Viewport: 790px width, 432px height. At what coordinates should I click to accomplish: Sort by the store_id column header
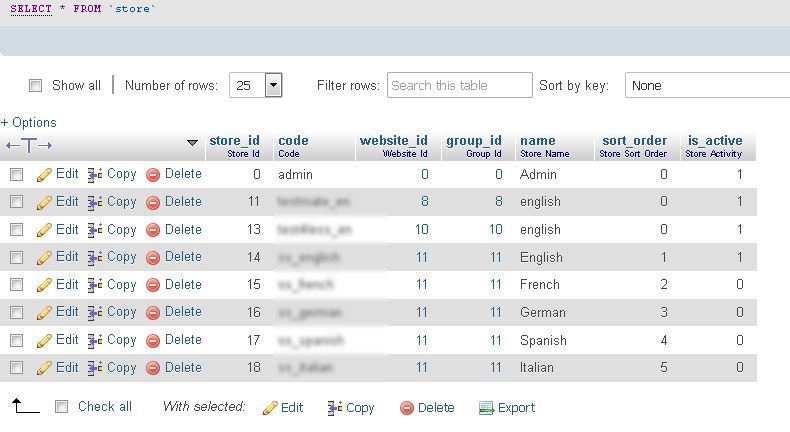234,140
